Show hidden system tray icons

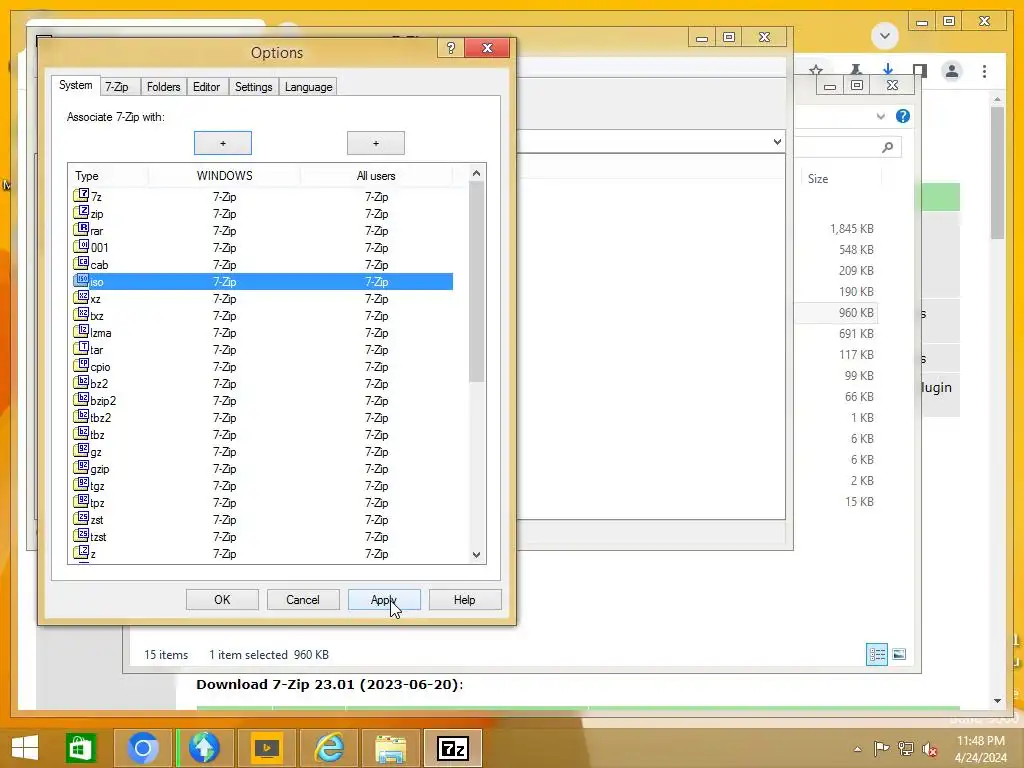[857, 748]
